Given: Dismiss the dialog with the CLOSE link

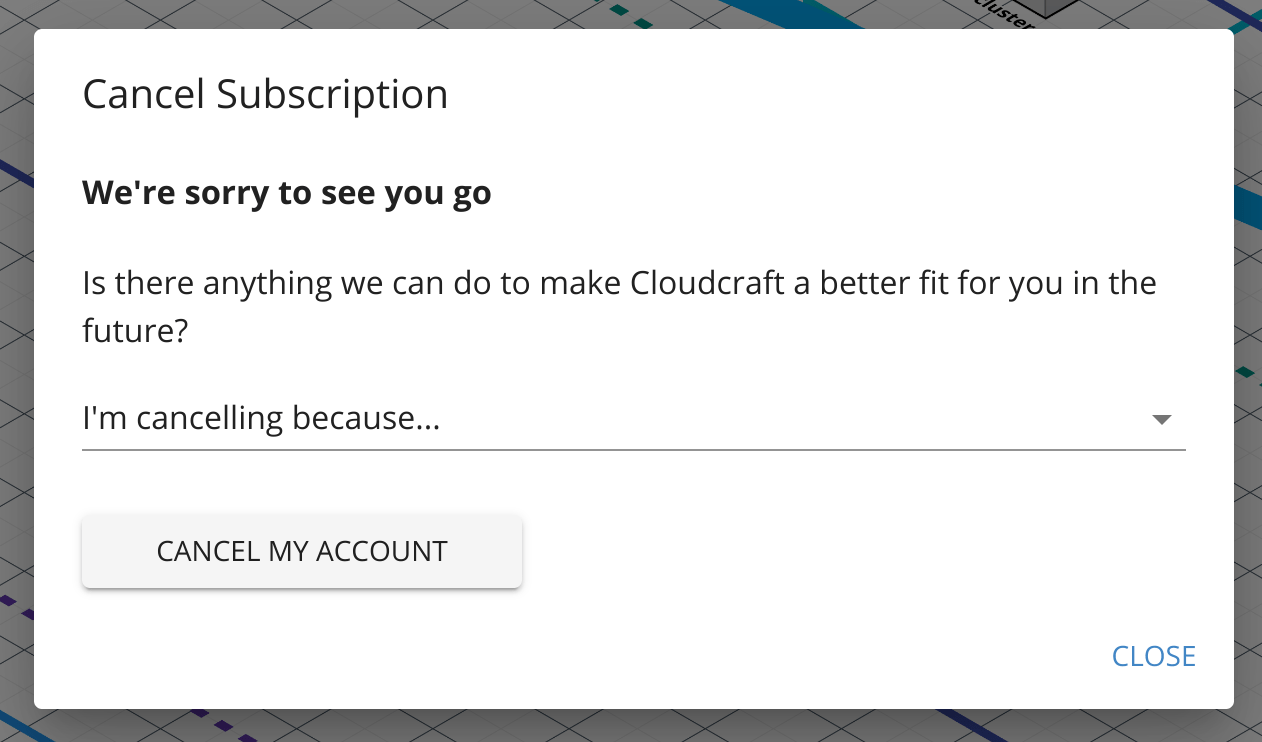Looking at the screenshot, I should coord(1154,656).
